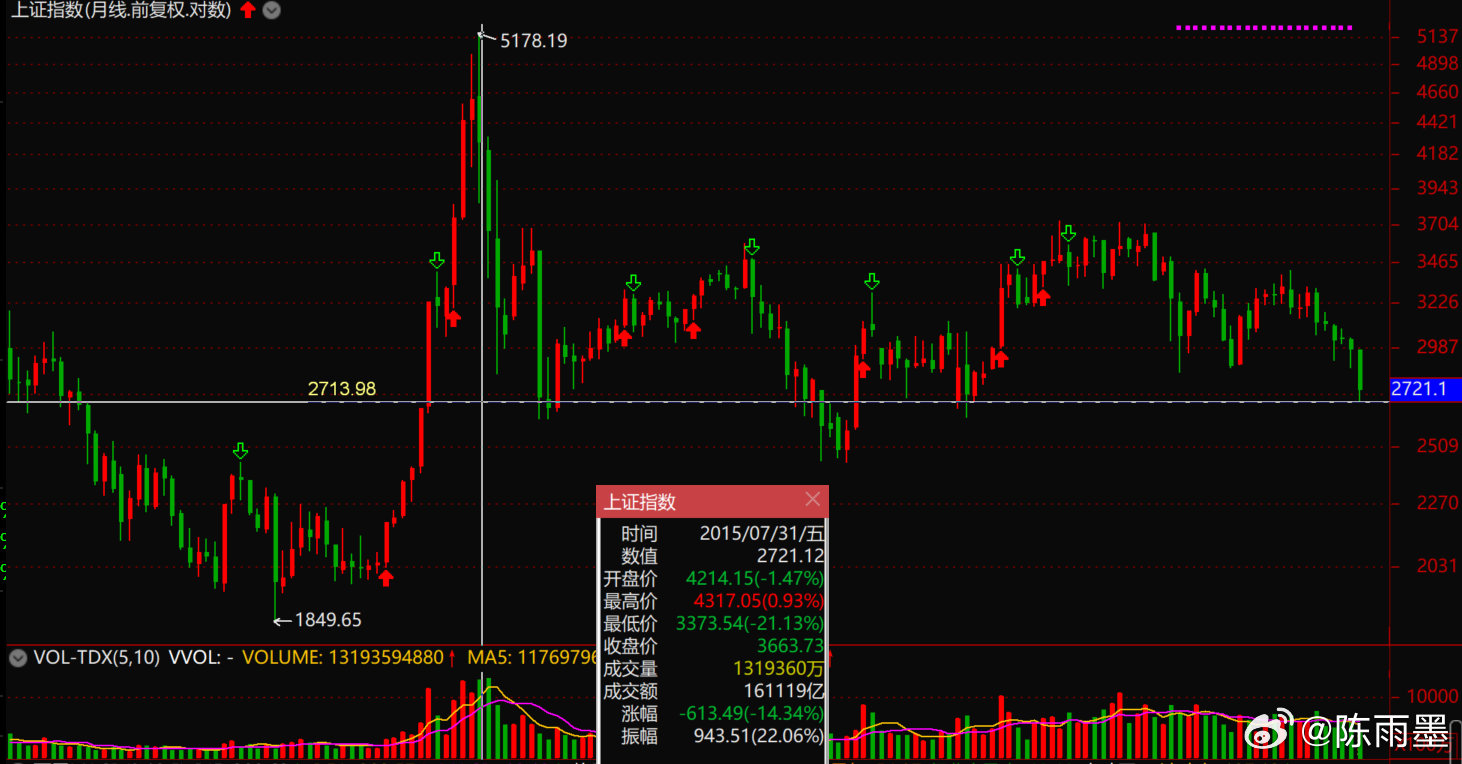Viewport: 1462px width, 764px height.
Task: Click the earliest green sell arrow on the chart
Action: 240,451
